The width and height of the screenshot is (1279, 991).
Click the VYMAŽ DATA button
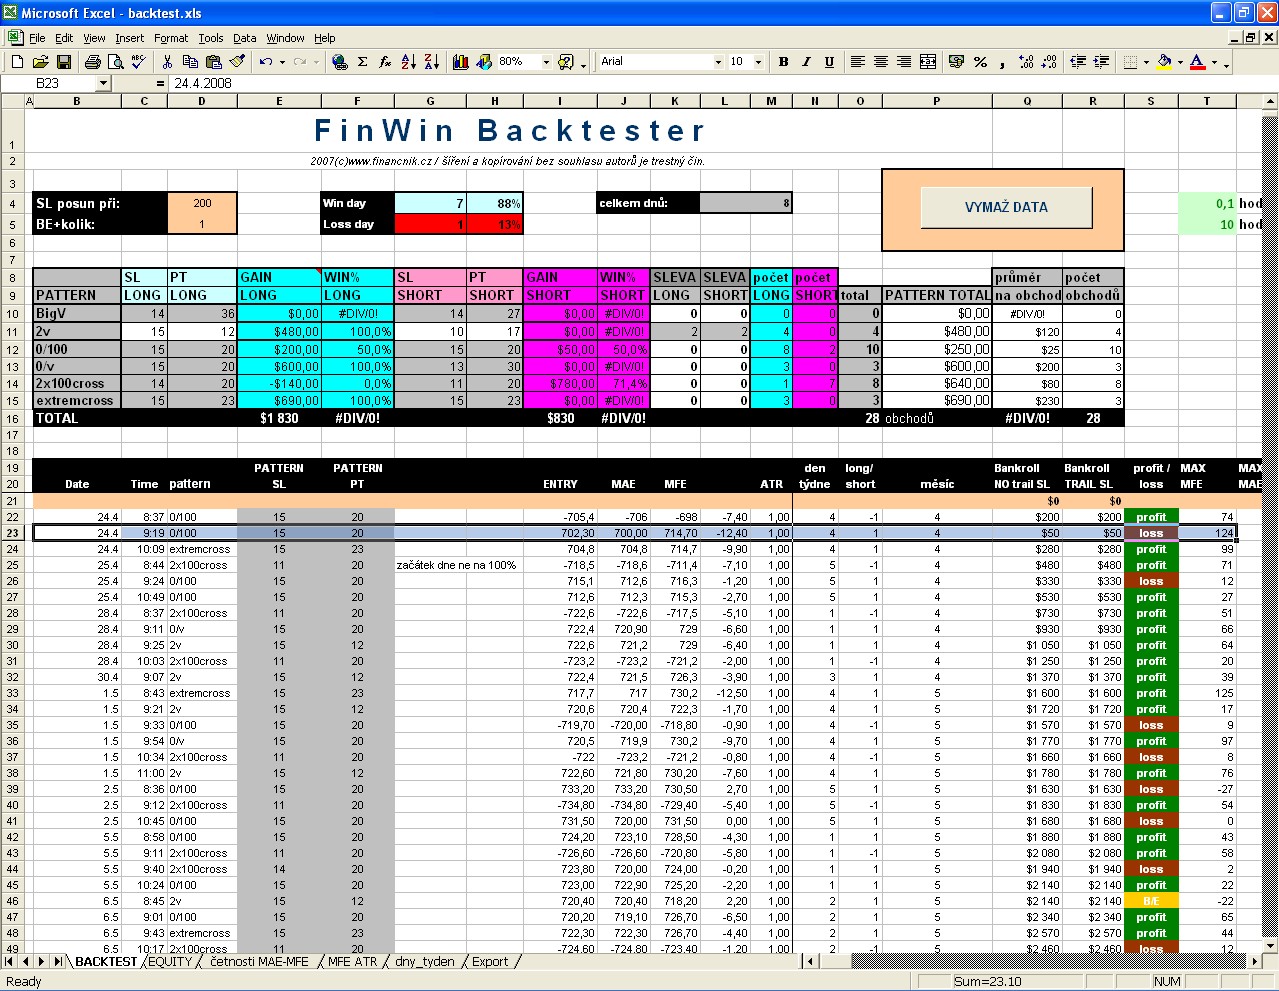click(1006, 207)
